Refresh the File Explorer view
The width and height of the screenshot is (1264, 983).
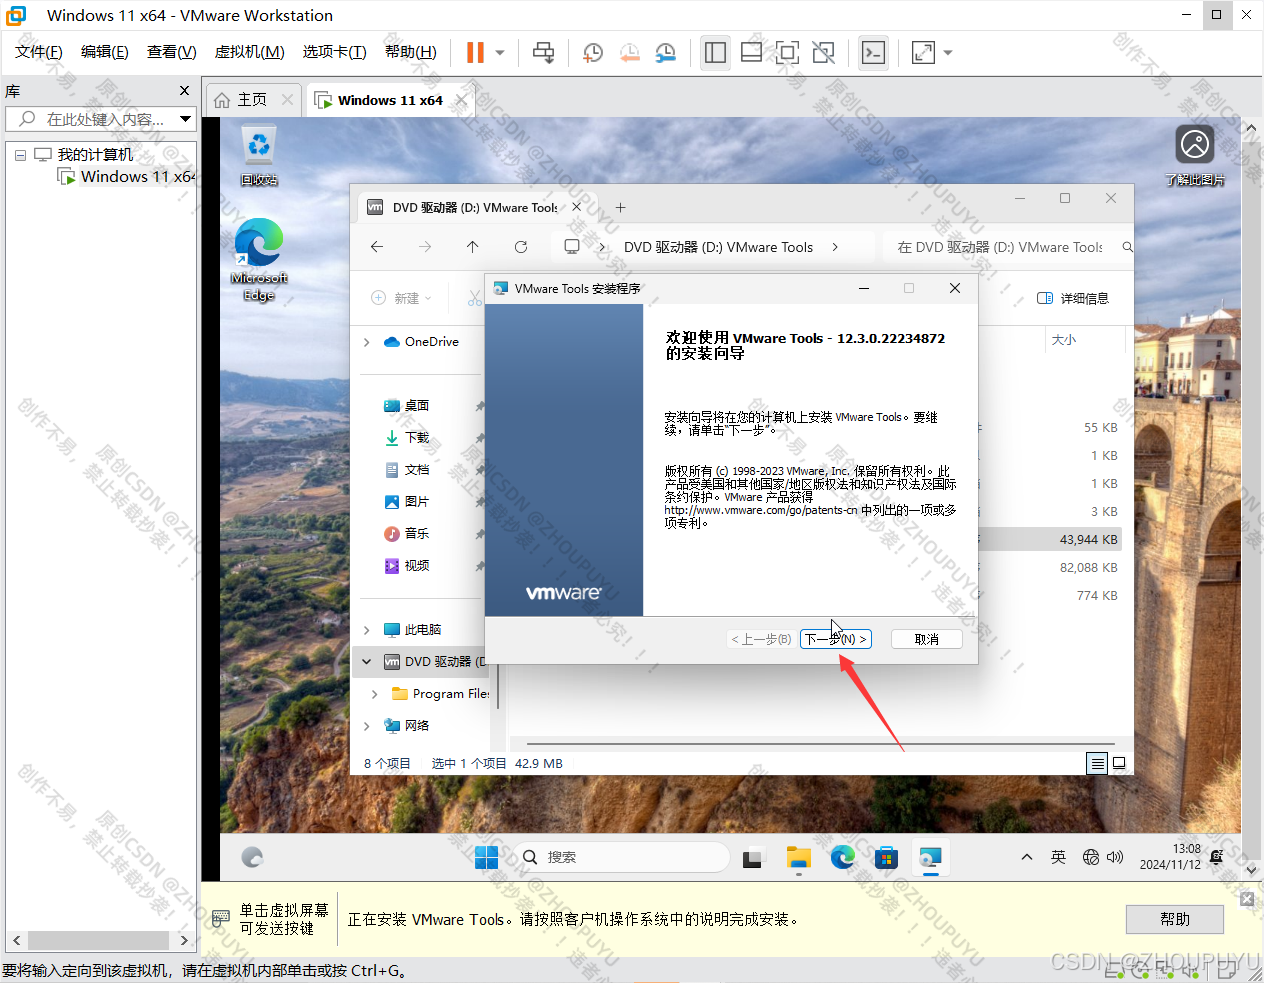tap(521, 247)
